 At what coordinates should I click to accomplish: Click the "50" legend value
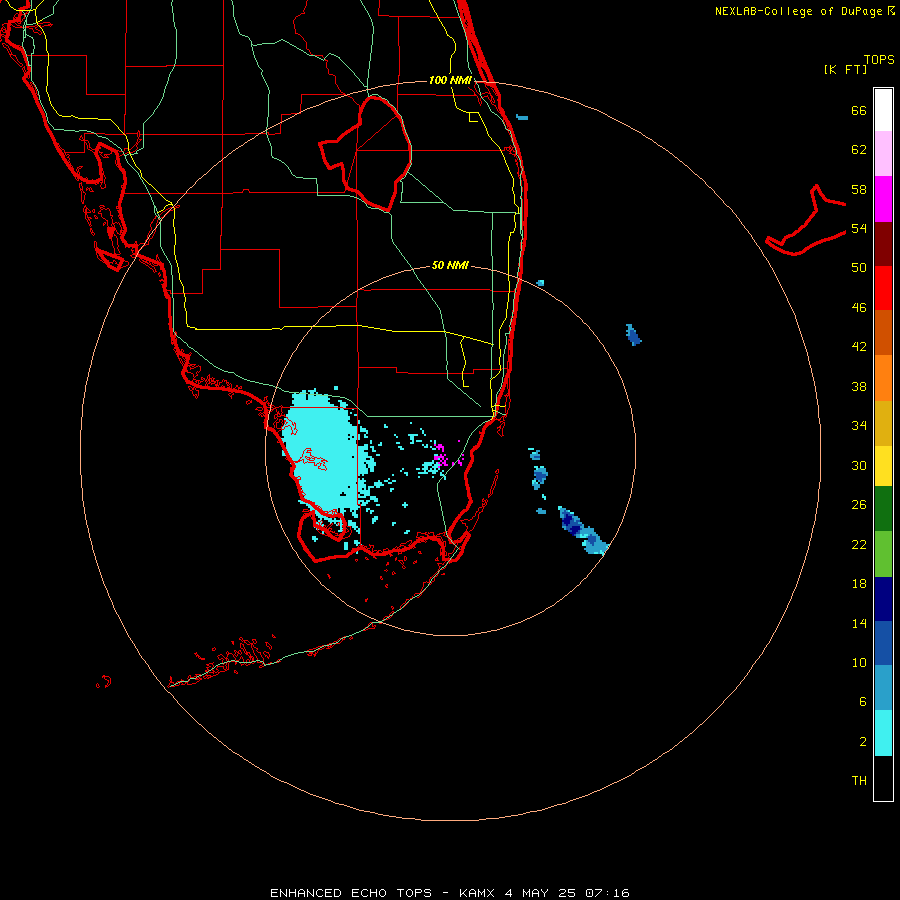[x=859, y=268]
